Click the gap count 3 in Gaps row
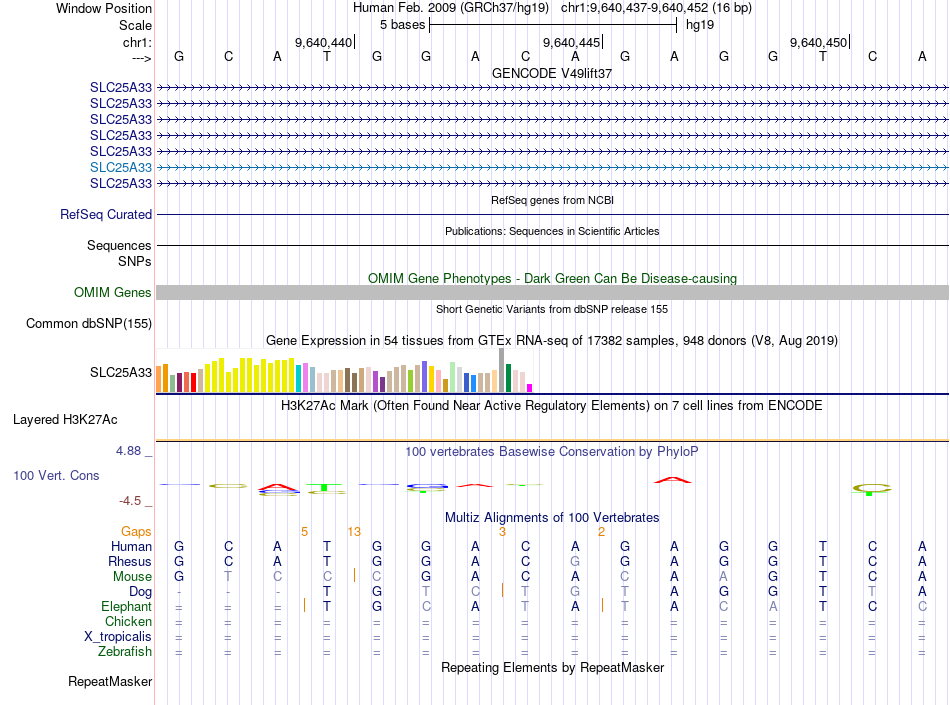Viewport: 950px width, 705px height. click(502, 532)
